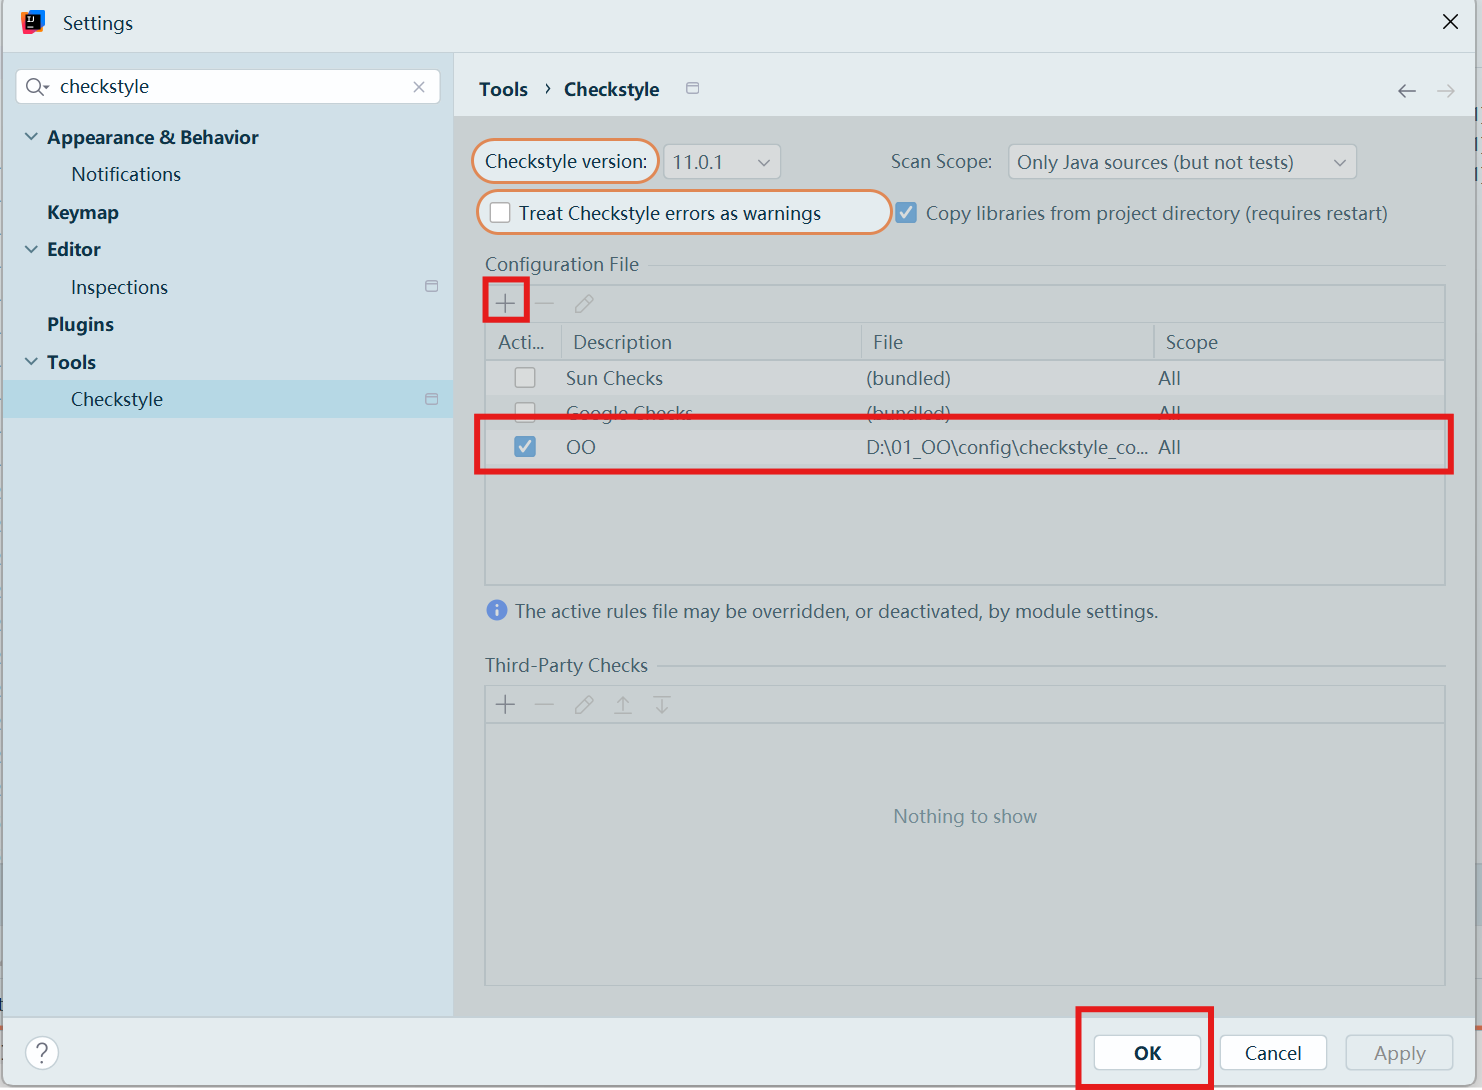Click into the settings search field
Screen dimensions: 1482x1090
pyautogui.click(x=230, y=87)
